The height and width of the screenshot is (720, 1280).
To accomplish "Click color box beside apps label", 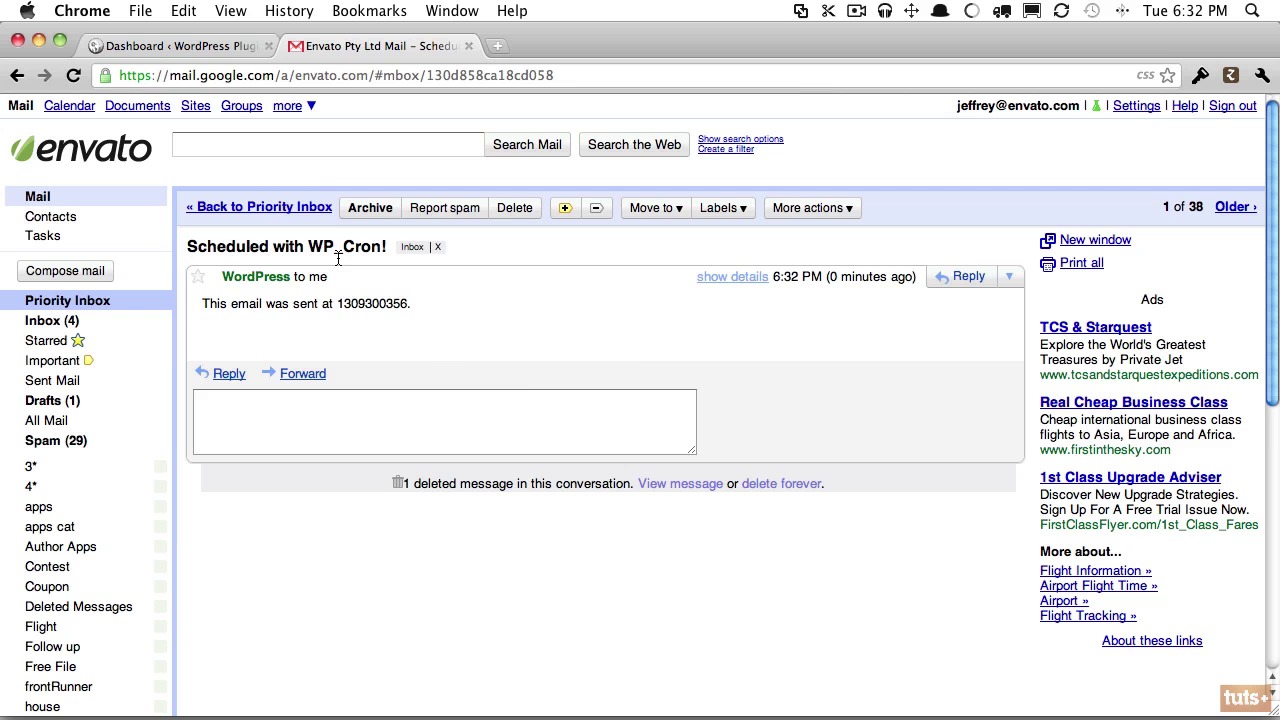I will coord(160,507).
